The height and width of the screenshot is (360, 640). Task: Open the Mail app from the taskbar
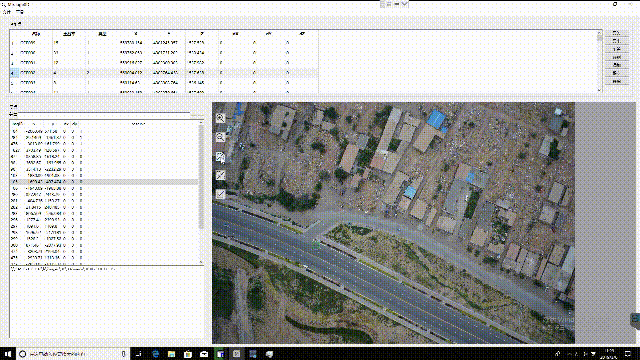204,354
